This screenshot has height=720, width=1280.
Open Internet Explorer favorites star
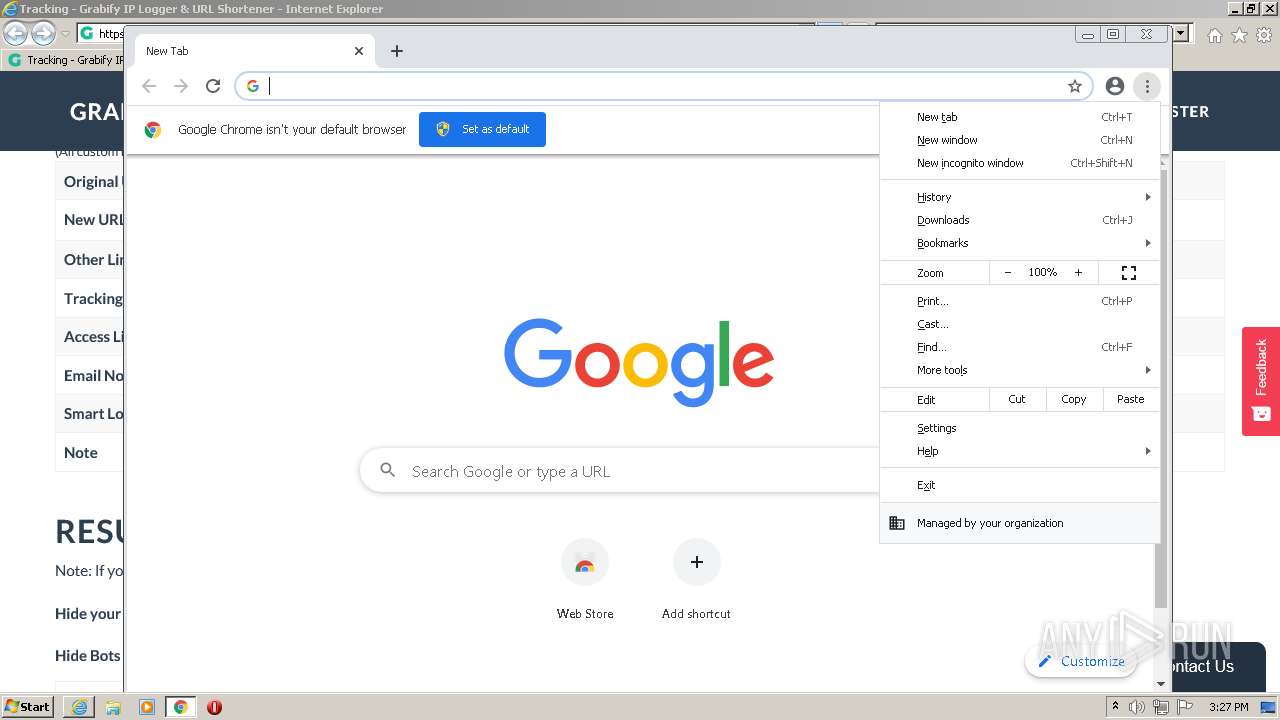[x=1239, y=35]
